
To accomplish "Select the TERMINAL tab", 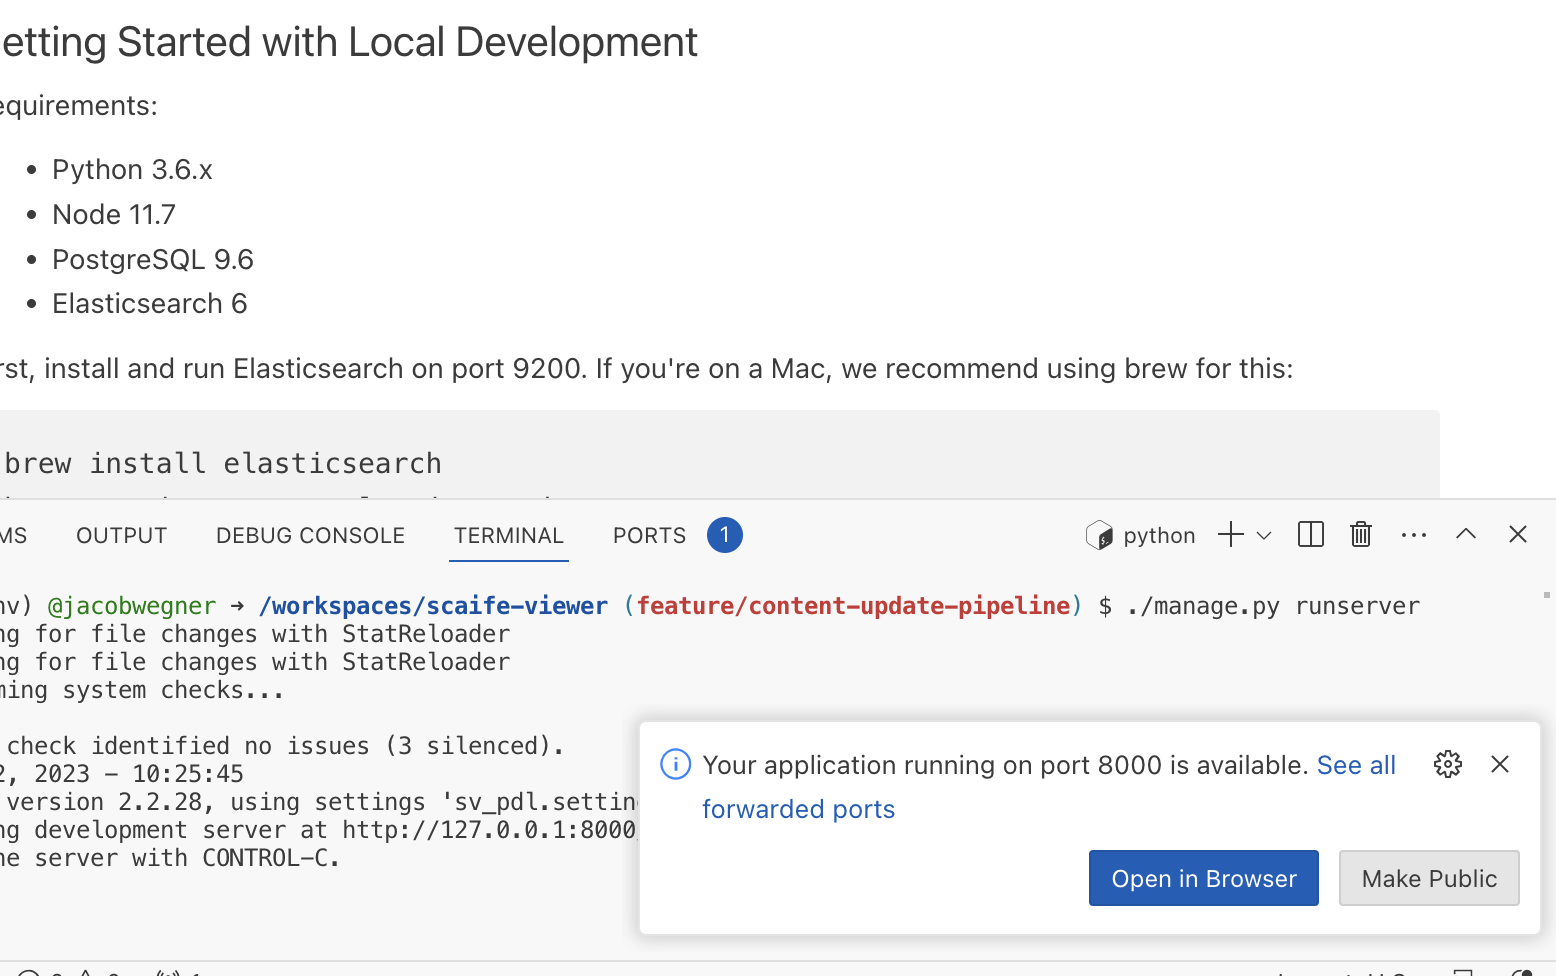I will coord(509,536).
